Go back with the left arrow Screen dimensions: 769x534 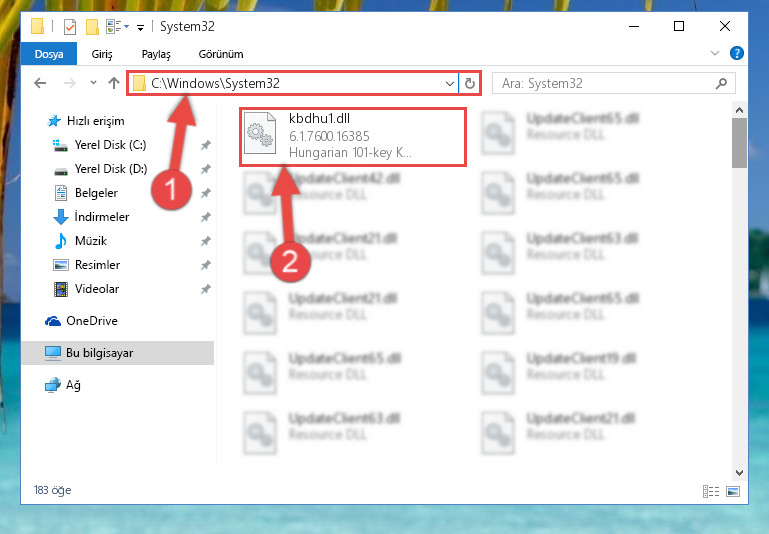[40, 83]
